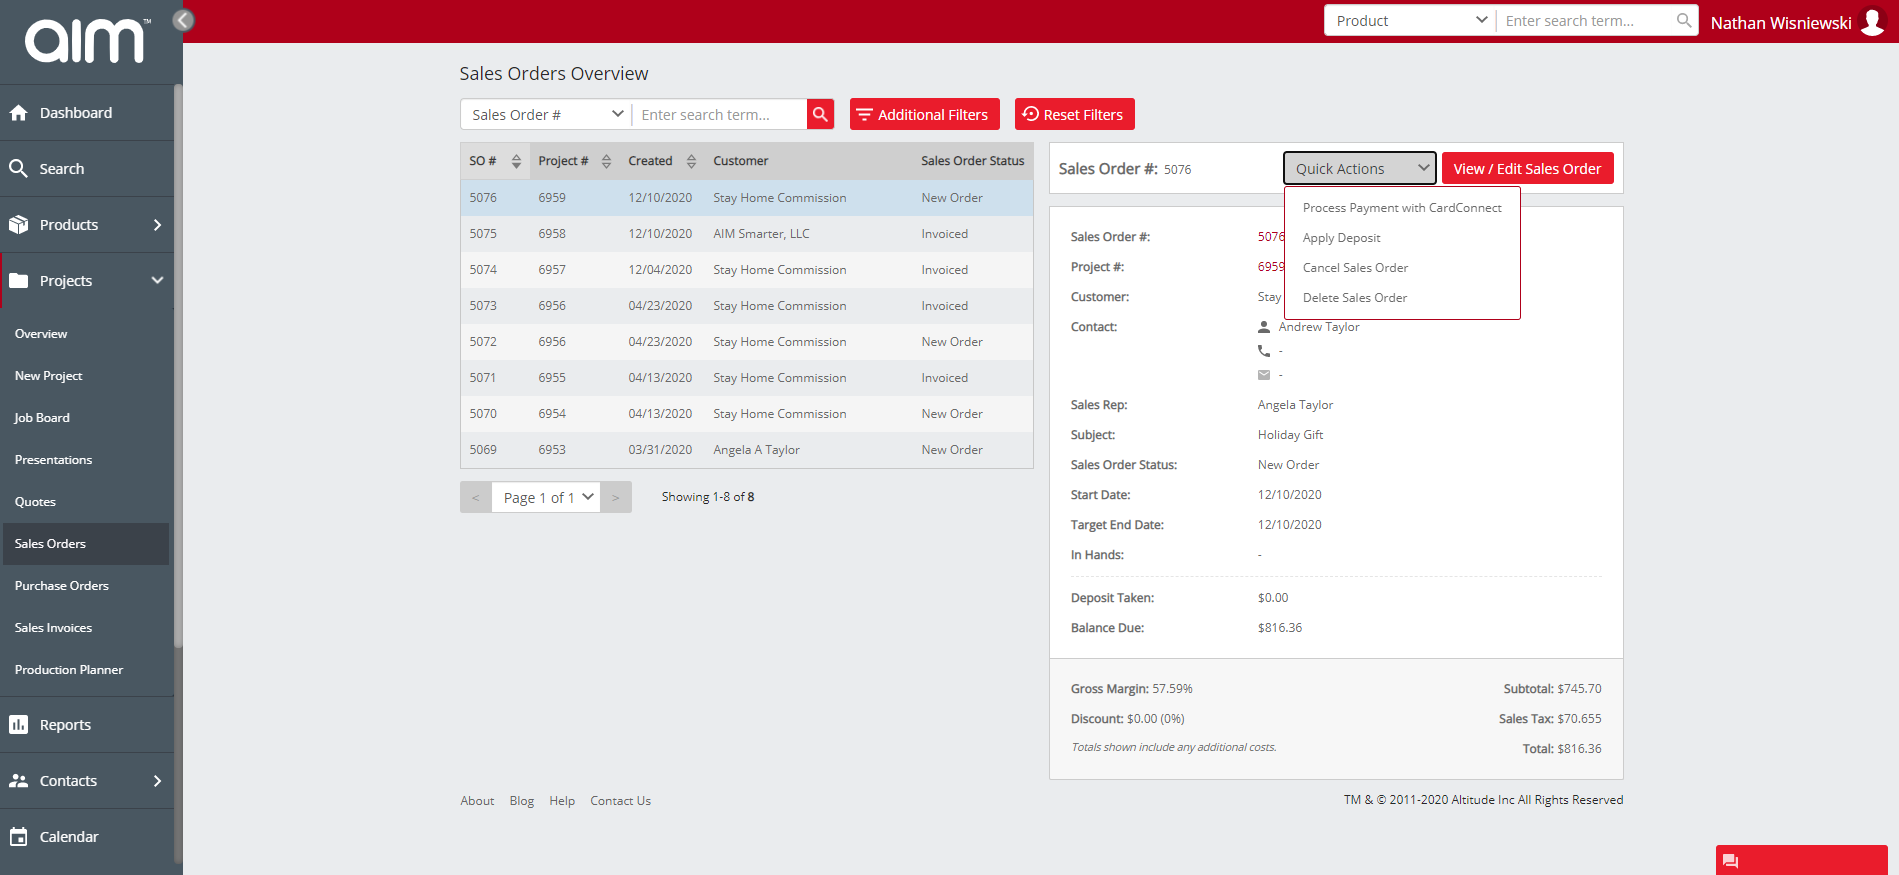The image size is (1899, 875).
Task: Go to next page arrow
Action: [616, 497]
